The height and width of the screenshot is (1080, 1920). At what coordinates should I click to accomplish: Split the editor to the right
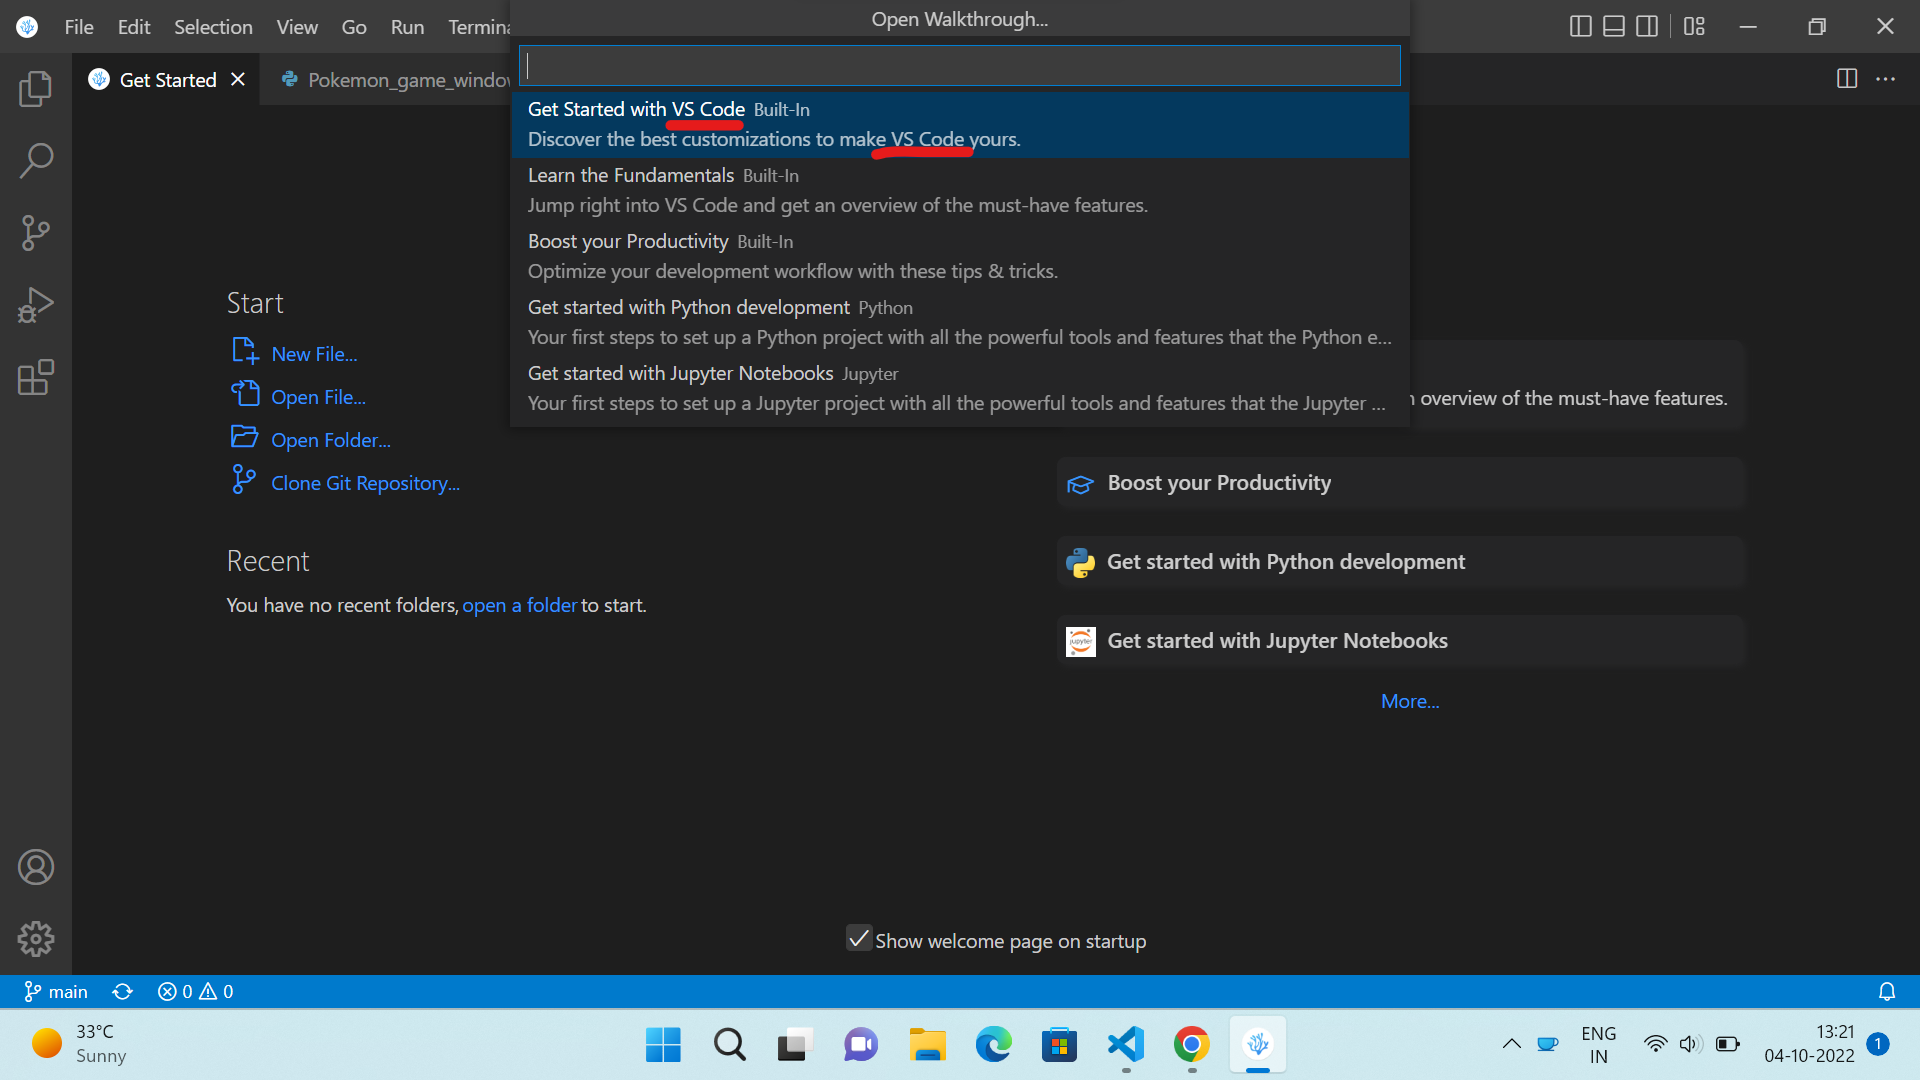click(1847, 79)
